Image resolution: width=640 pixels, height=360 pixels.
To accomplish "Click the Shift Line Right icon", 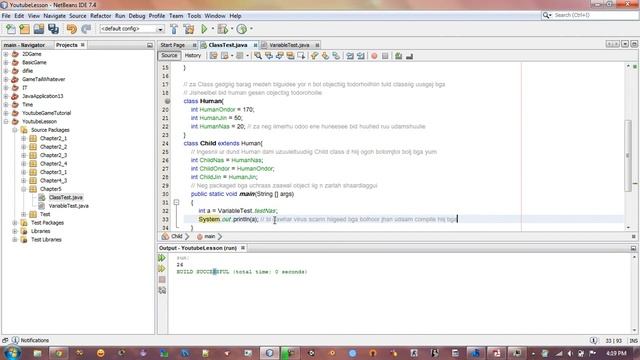I will click(x=361, y=56).
